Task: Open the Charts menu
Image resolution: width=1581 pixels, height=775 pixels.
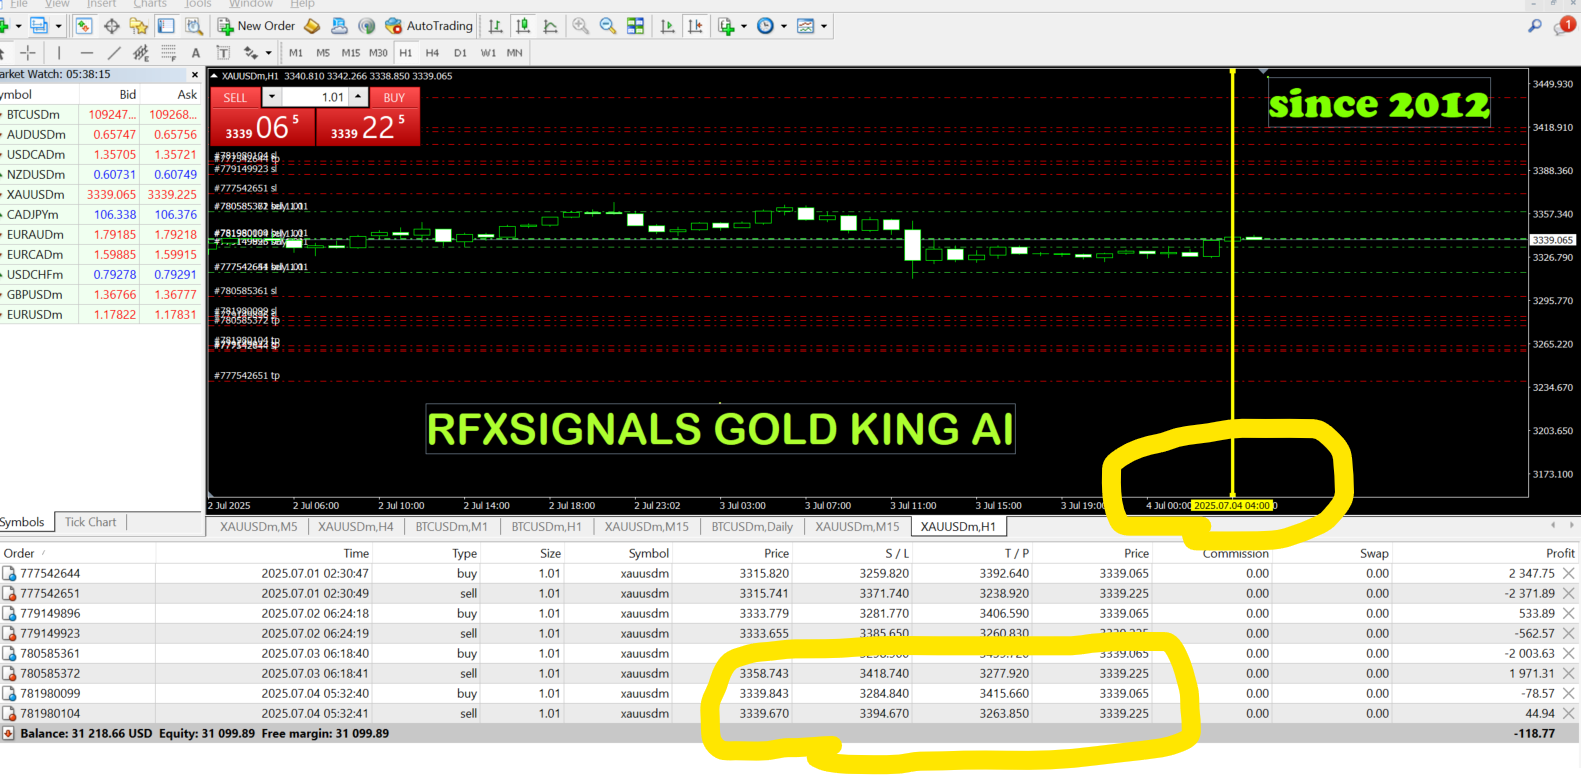Action: tap(150, 4)
